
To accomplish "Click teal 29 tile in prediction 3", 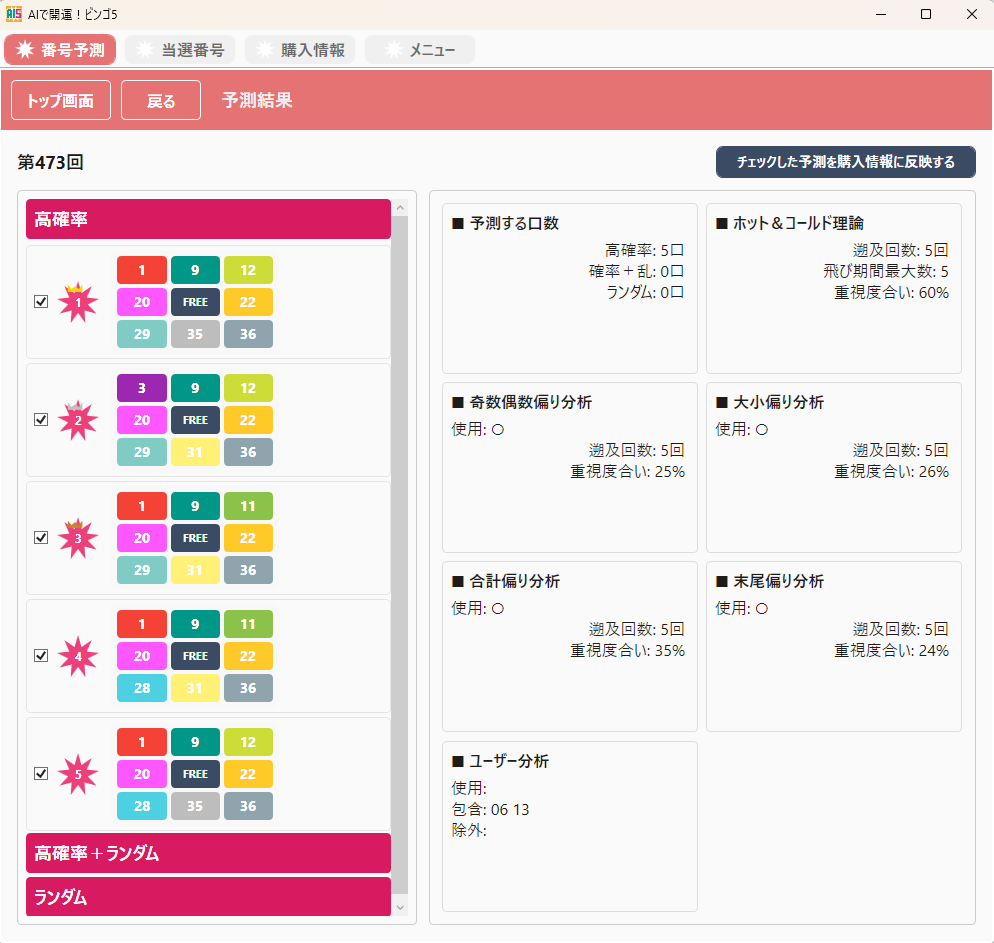I will pyautogui.click(x=142, y=570).
